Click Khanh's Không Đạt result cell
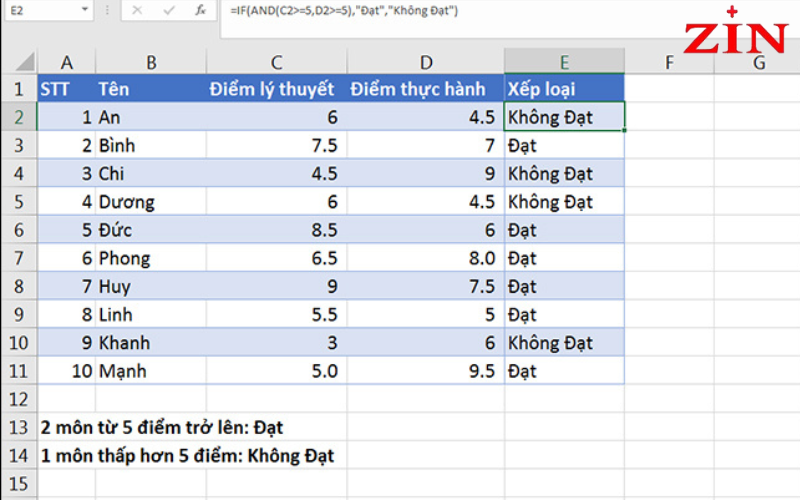This screenshot has width=800, height=500. [x=564, y=342]
